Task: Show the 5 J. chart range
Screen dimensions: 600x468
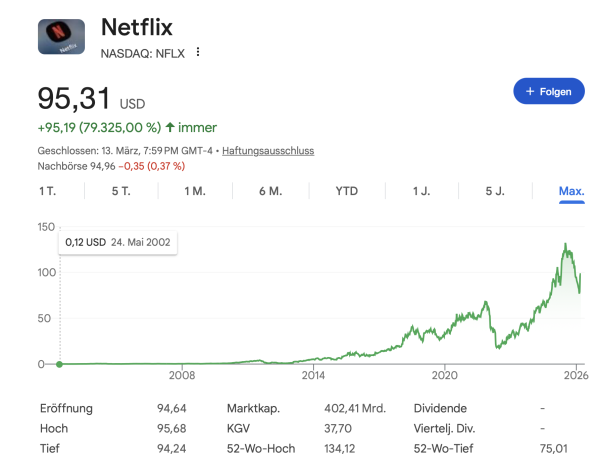Action: 496,191
